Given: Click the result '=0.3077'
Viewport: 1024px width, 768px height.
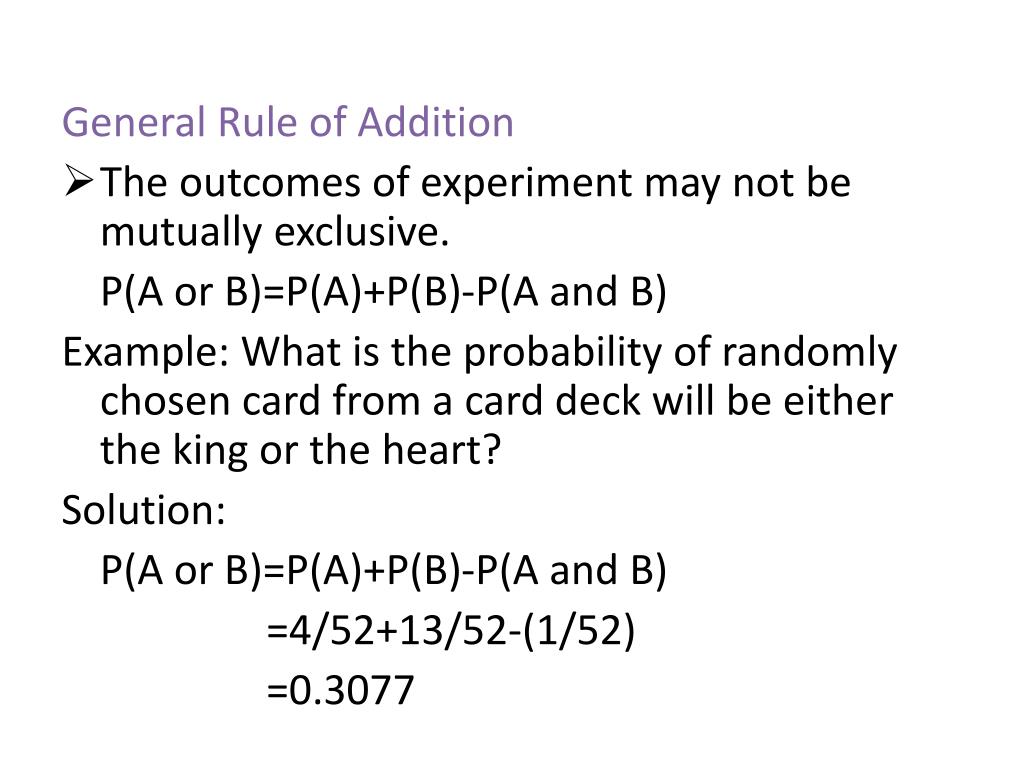Looking at the screenshot, I should point(340,690).
